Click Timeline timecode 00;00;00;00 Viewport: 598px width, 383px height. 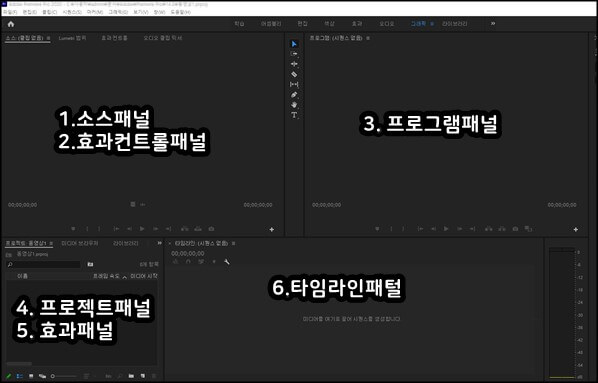(188, 253)
